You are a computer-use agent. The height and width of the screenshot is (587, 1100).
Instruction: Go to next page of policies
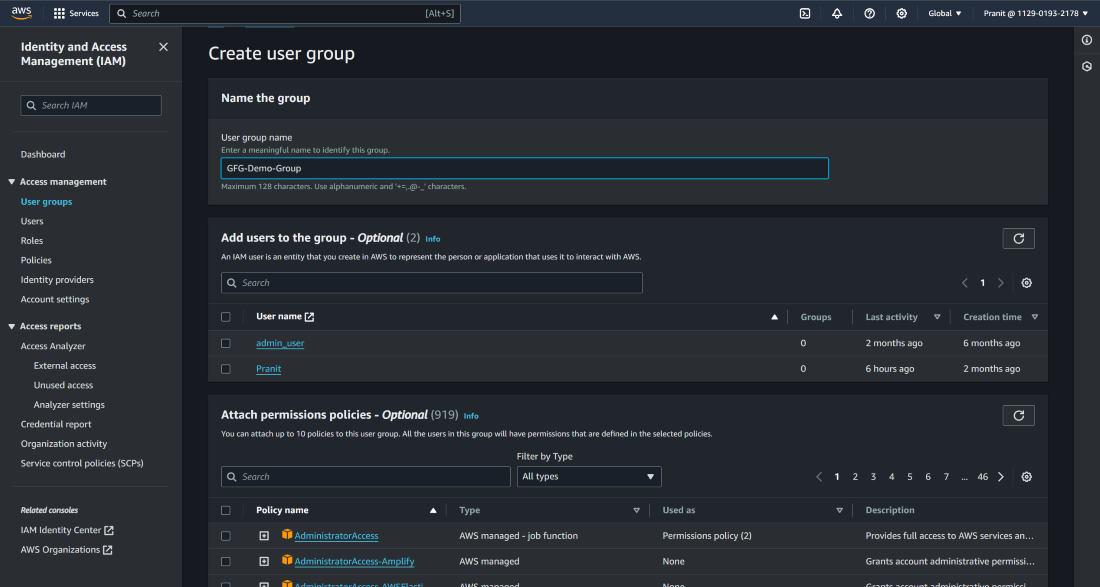[1000, 477]
